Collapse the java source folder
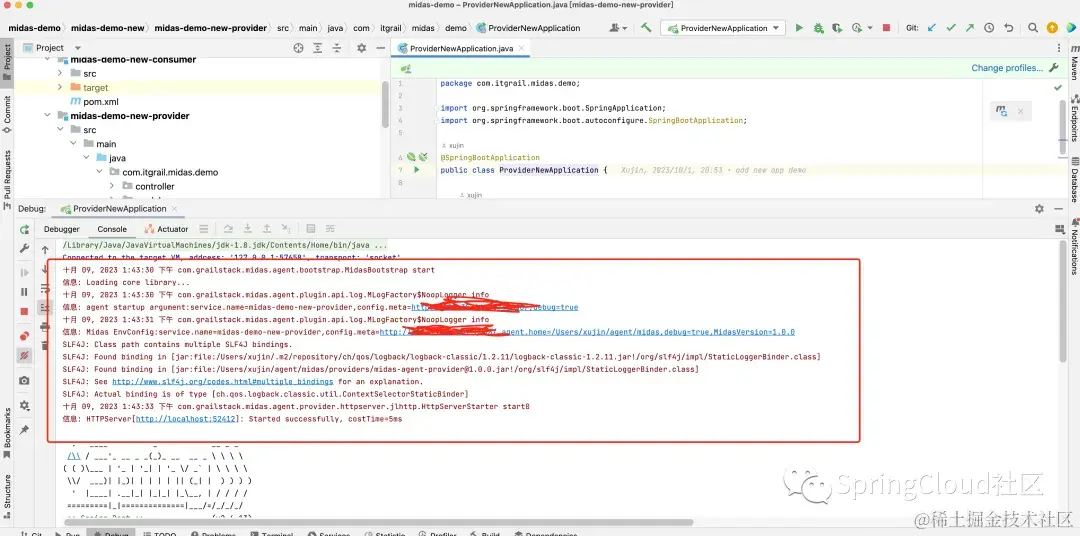Screen dimensions: 1080x536 point(86,158)
